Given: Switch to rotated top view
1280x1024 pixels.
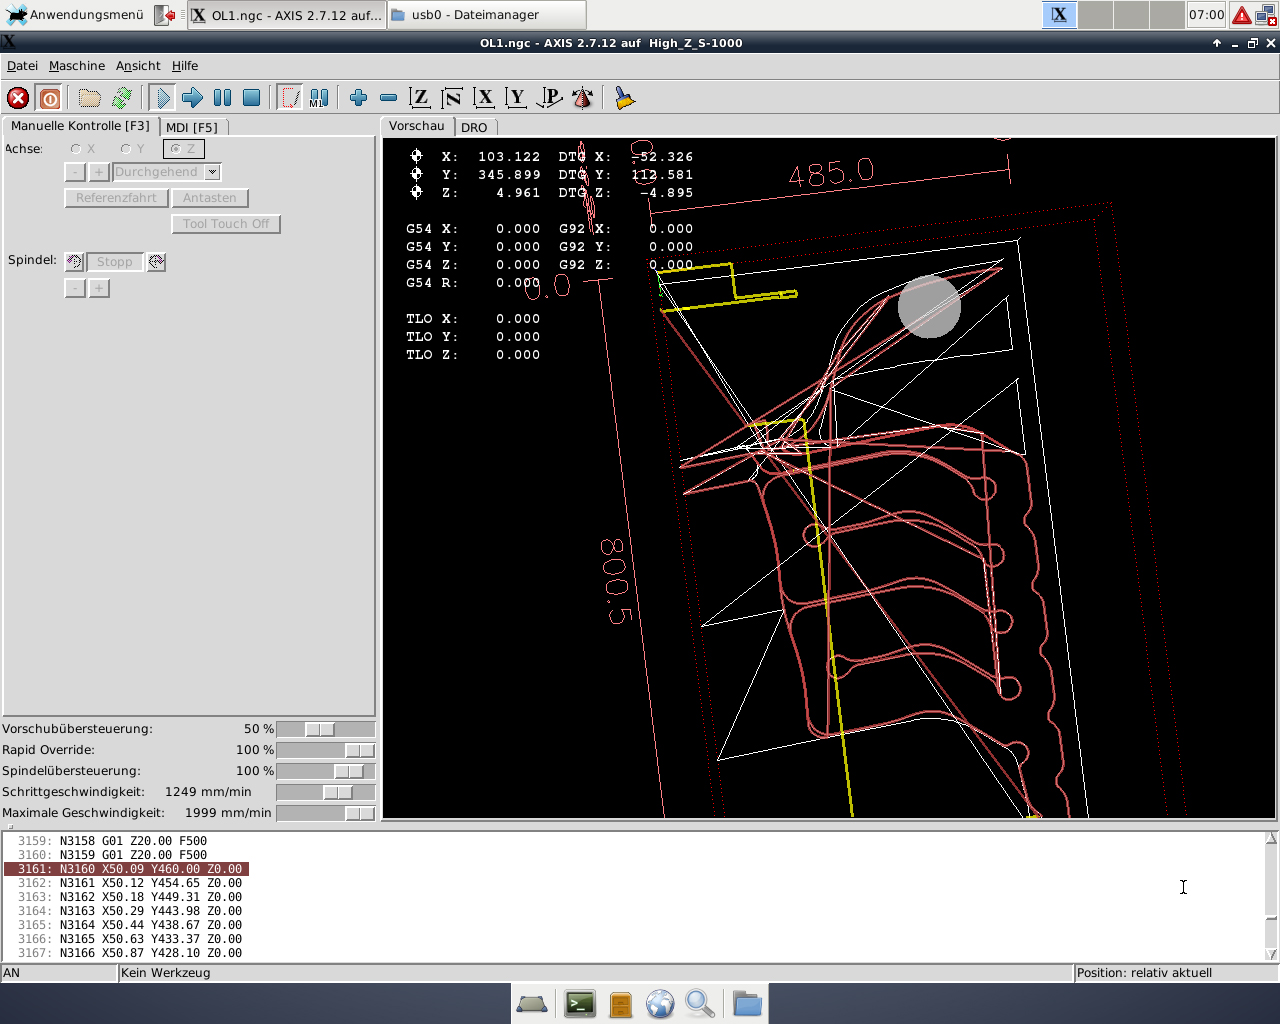Looking at the screenshot, I should pos(452,98).
